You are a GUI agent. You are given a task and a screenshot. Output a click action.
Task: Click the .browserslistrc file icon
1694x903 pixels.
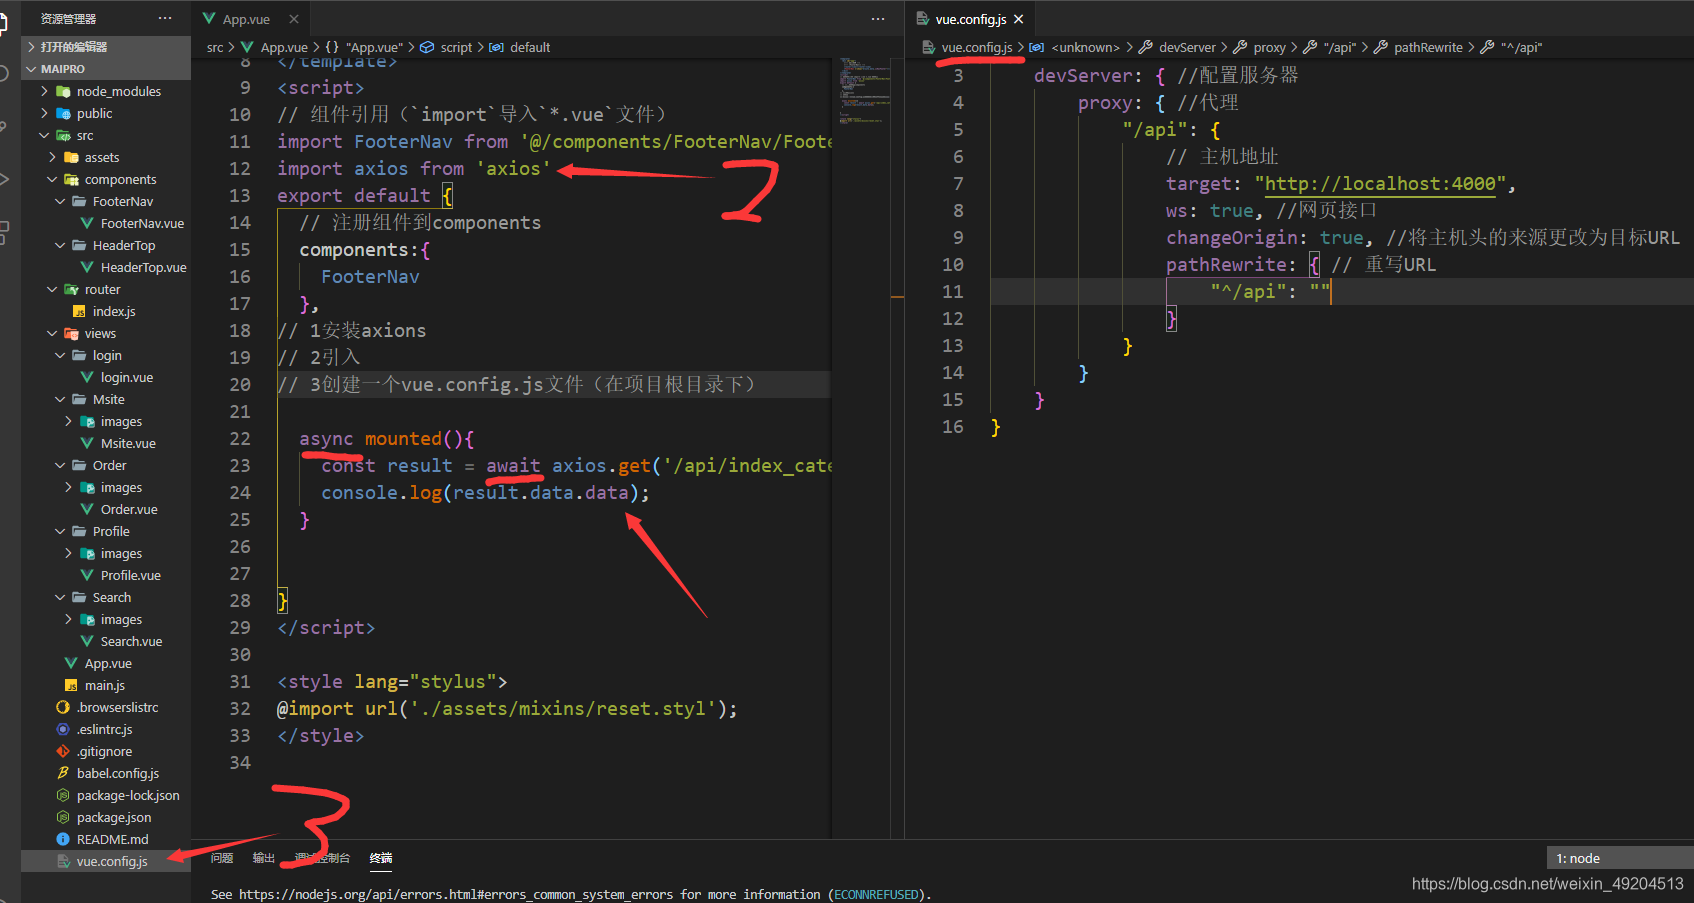[63, 707]
